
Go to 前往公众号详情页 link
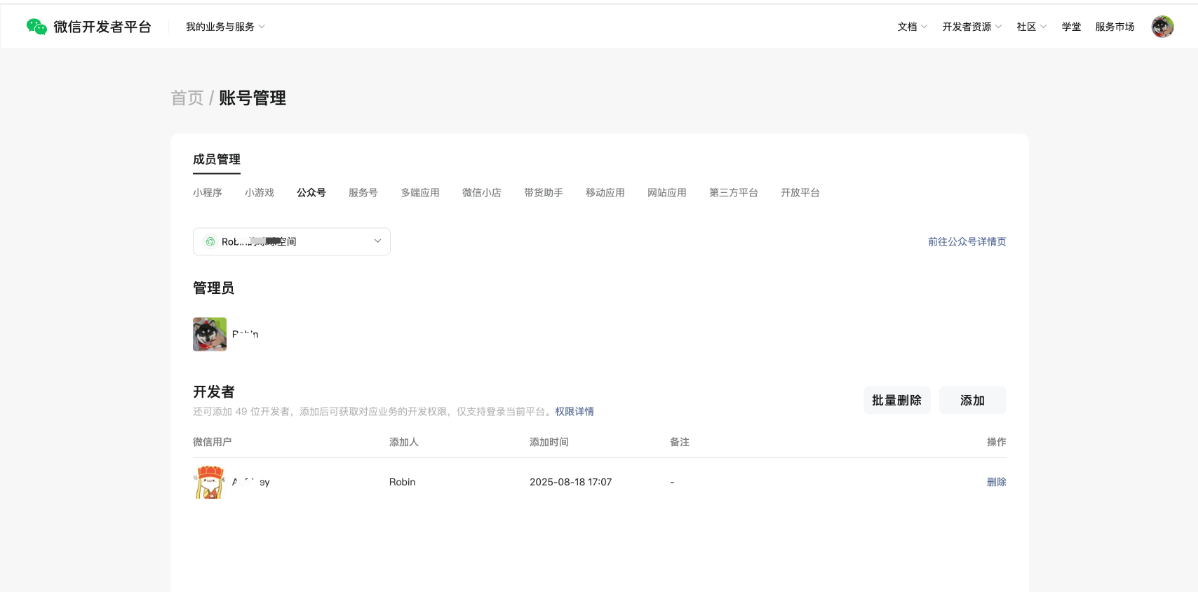(x=966, y=242)
